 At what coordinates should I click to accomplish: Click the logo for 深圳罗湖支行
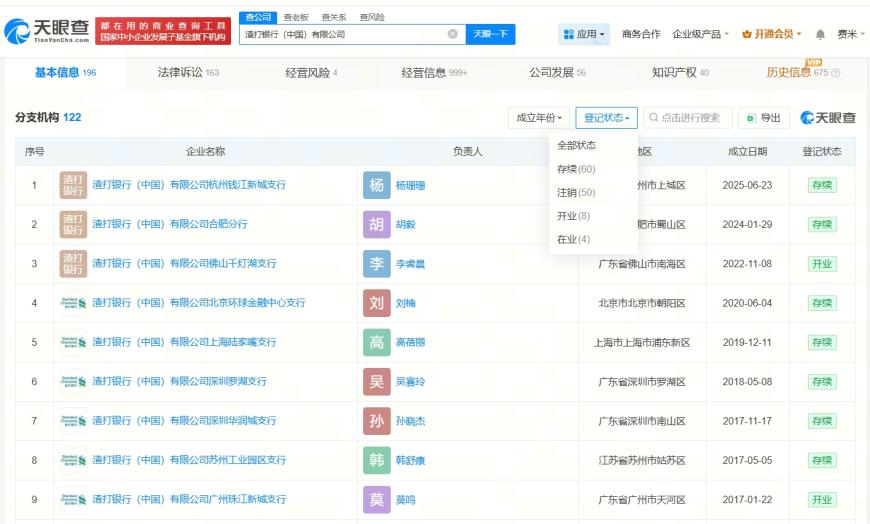[x=73, y=382]
